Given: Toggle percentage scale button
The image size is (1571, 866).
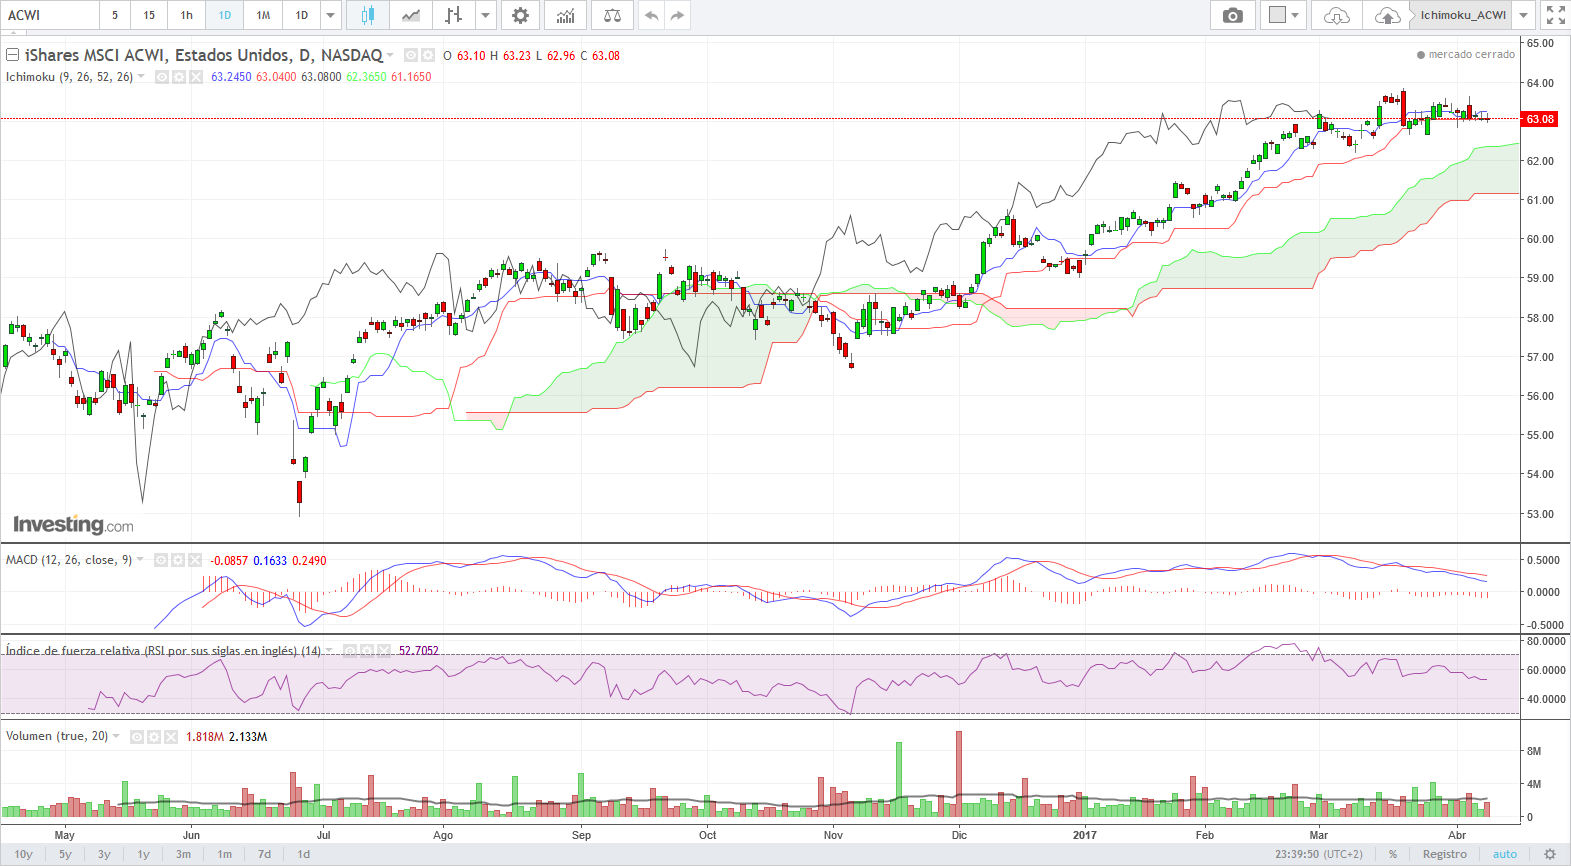Looking at the screenshot, I should click(1393, 854).
